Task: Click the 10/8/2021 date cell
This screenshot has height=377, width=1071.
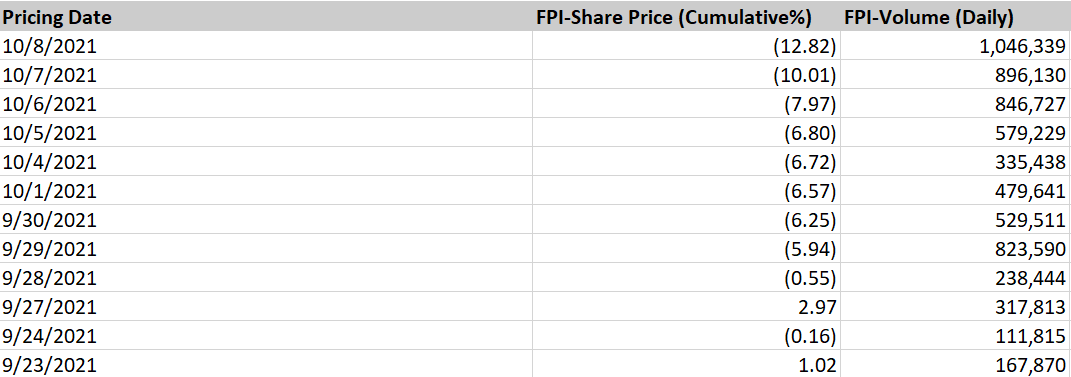Action: [266, 46]
